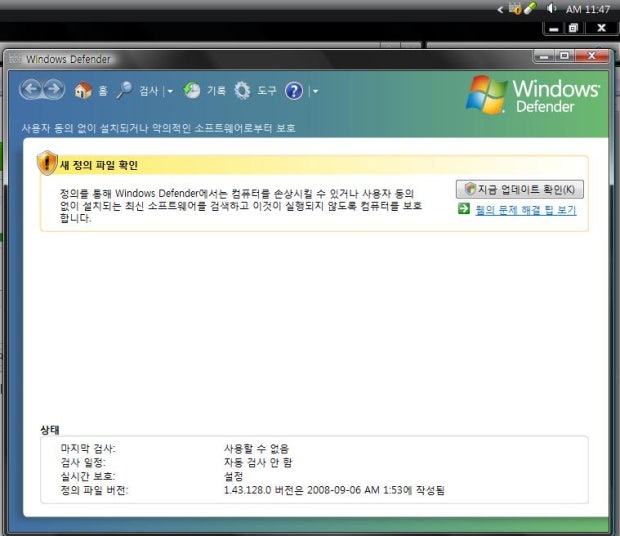Start a scan with the magnifier icon
Viewport: 620px width, 536px height.
pos(125,91)
